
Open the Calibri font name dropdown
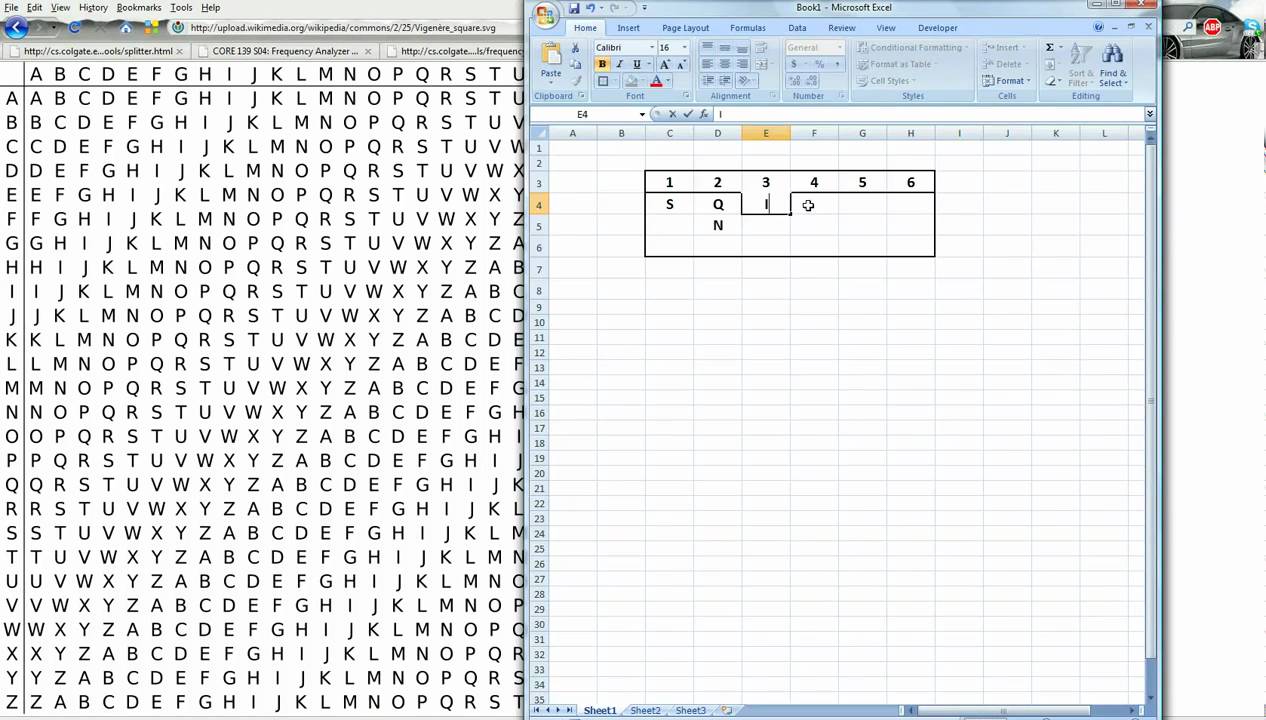[x=652, y=48]
